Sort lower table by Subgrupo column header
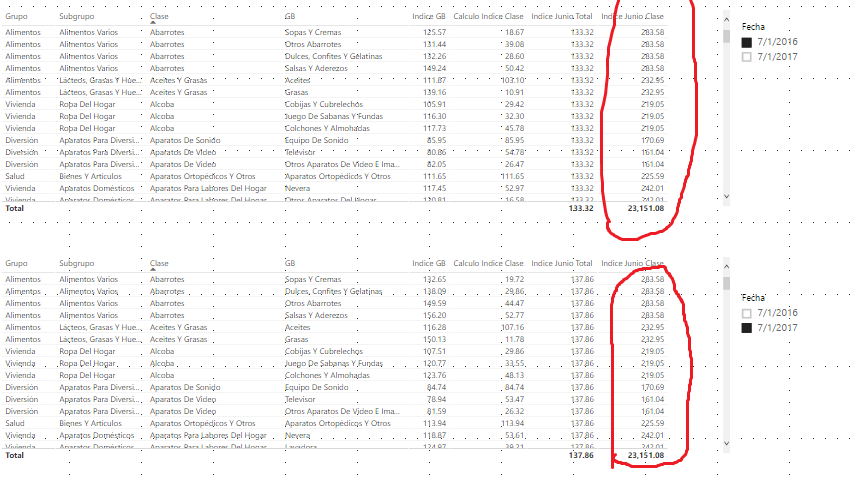 76,263
